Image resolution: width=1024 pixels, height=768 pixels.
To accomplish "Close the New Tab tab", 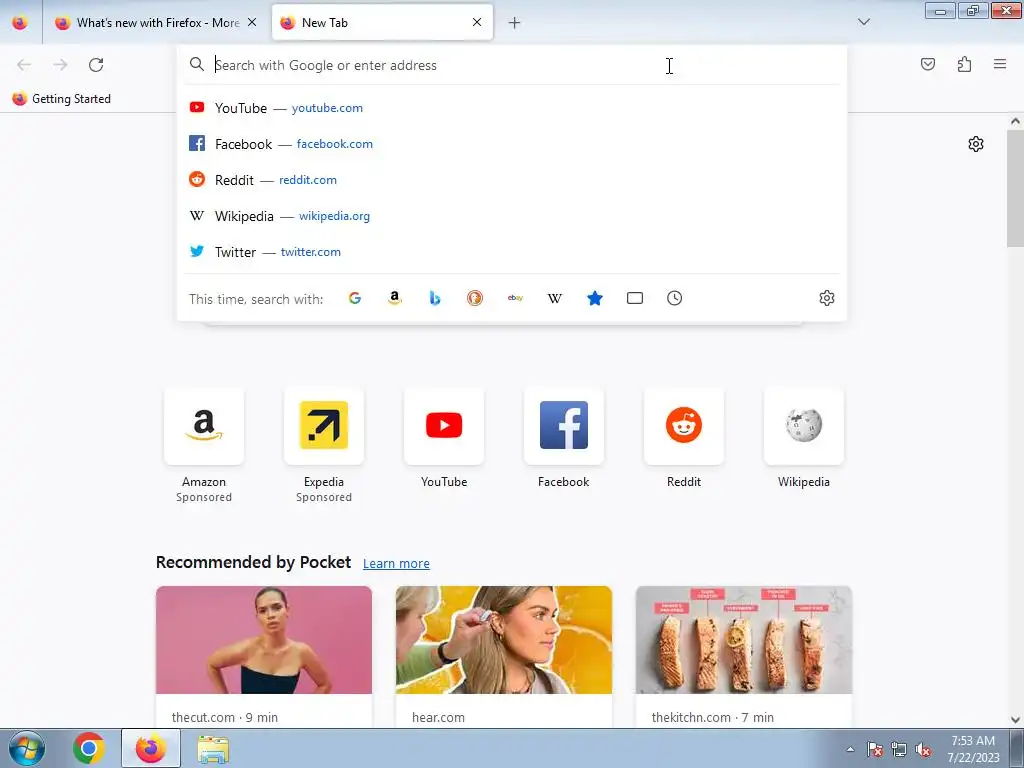I will (x=477, y=22).
